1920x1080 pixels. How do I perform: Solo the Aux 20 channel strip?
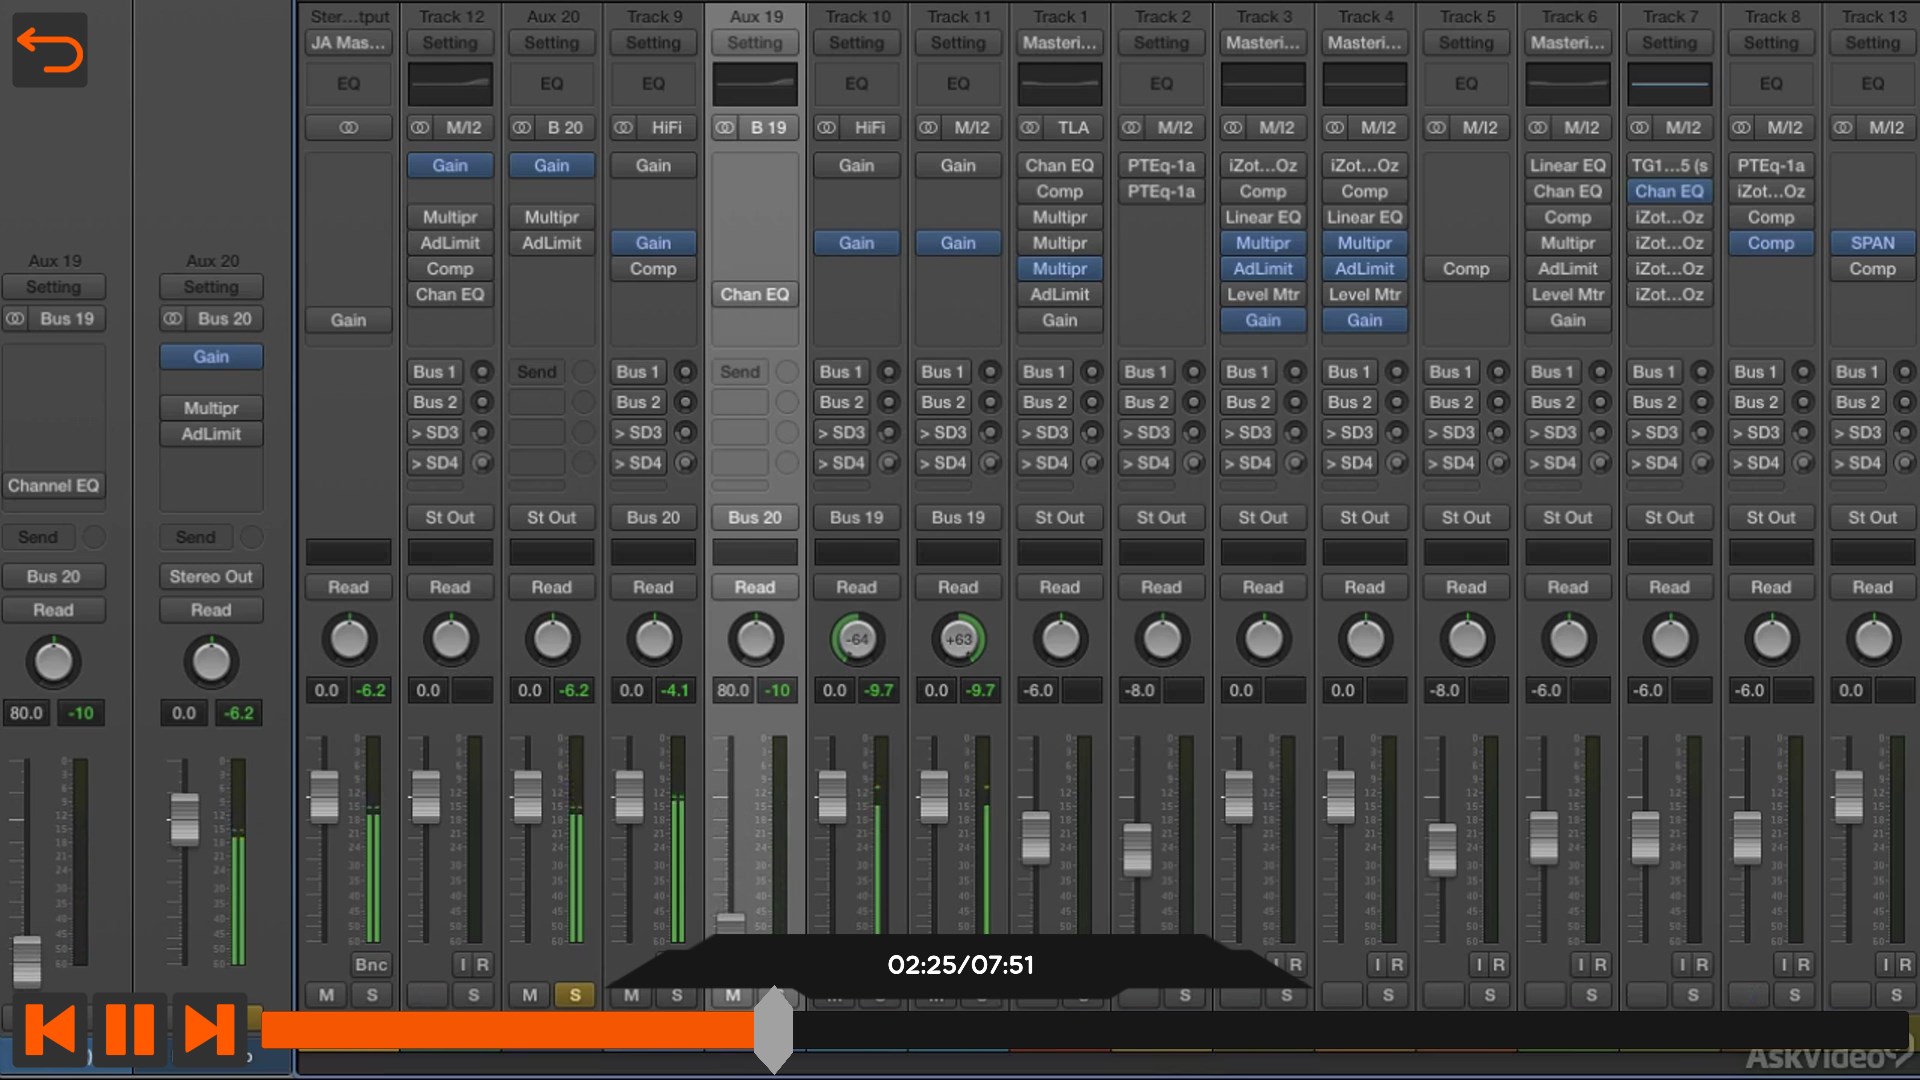tap(575, 995)
